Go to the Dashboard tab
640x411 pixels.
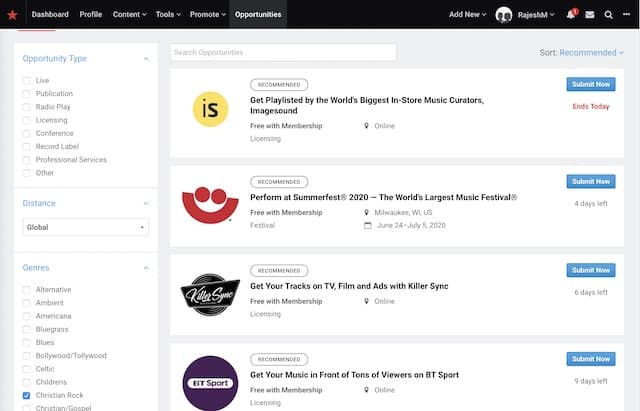tap(50, 14)
